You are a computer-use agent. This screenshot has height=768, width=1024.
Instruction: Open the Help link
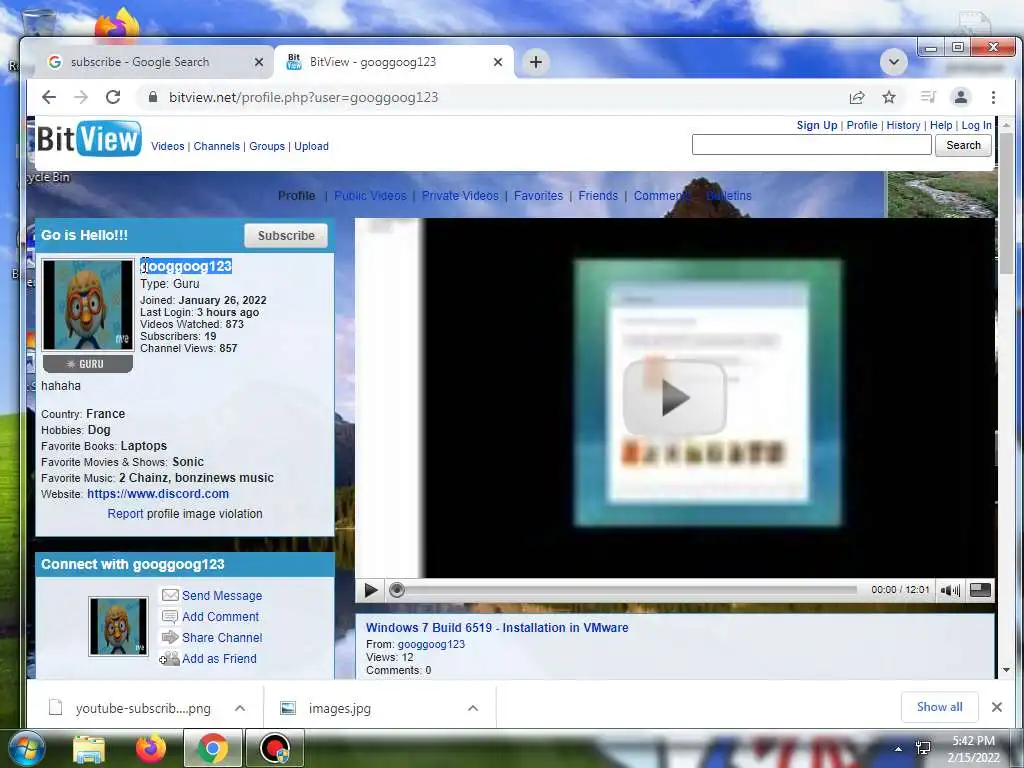click(x=941, y=125)
